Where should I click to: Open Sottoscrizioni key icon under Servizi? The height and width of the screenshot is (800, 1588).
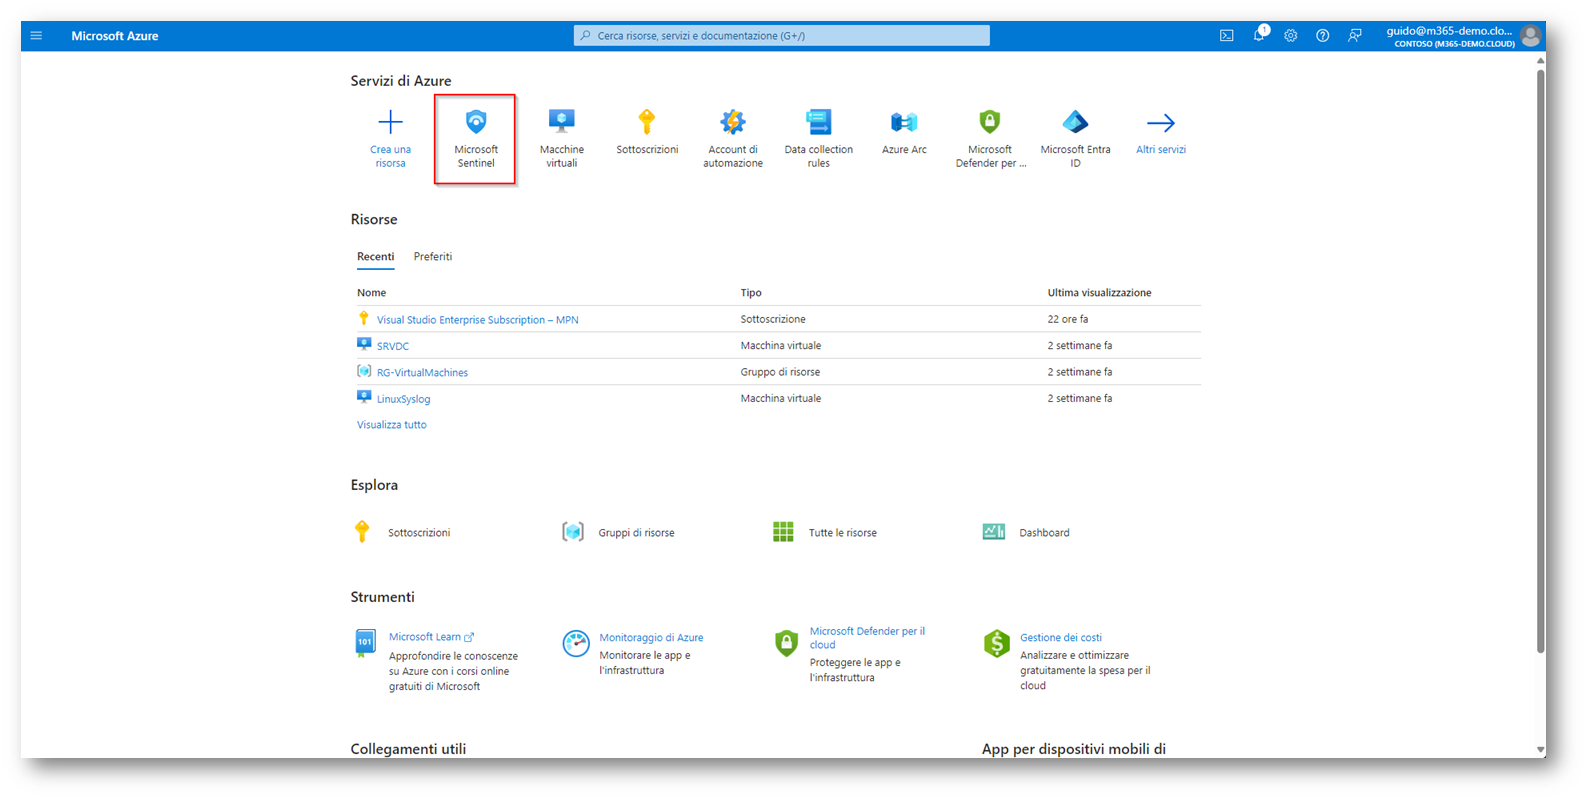click(647, 122)
